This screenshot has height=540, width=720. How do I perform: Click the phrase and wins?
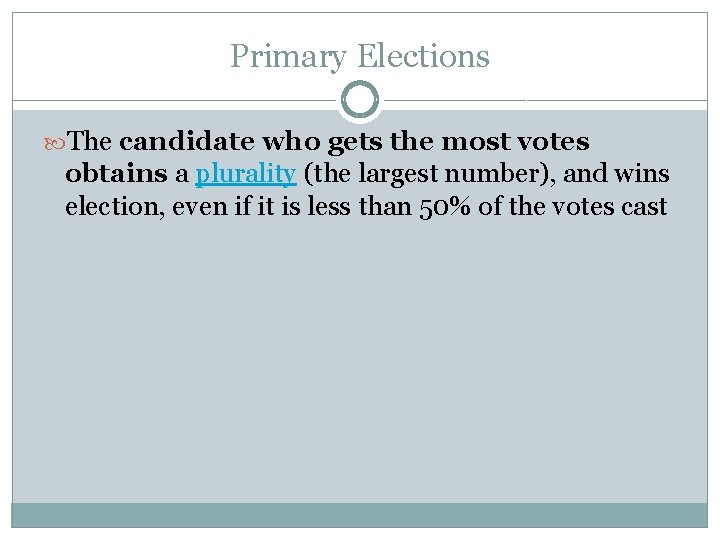coord(616,174)
